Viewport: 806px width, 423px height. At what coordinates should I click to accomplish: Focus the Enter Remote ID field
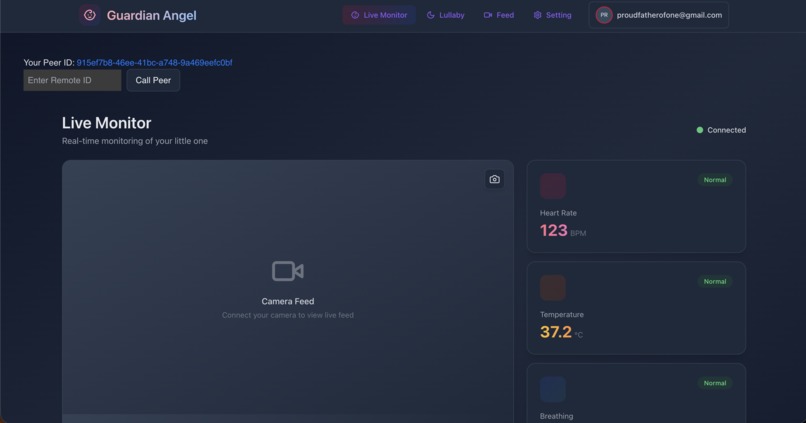(x=72, y=80)
